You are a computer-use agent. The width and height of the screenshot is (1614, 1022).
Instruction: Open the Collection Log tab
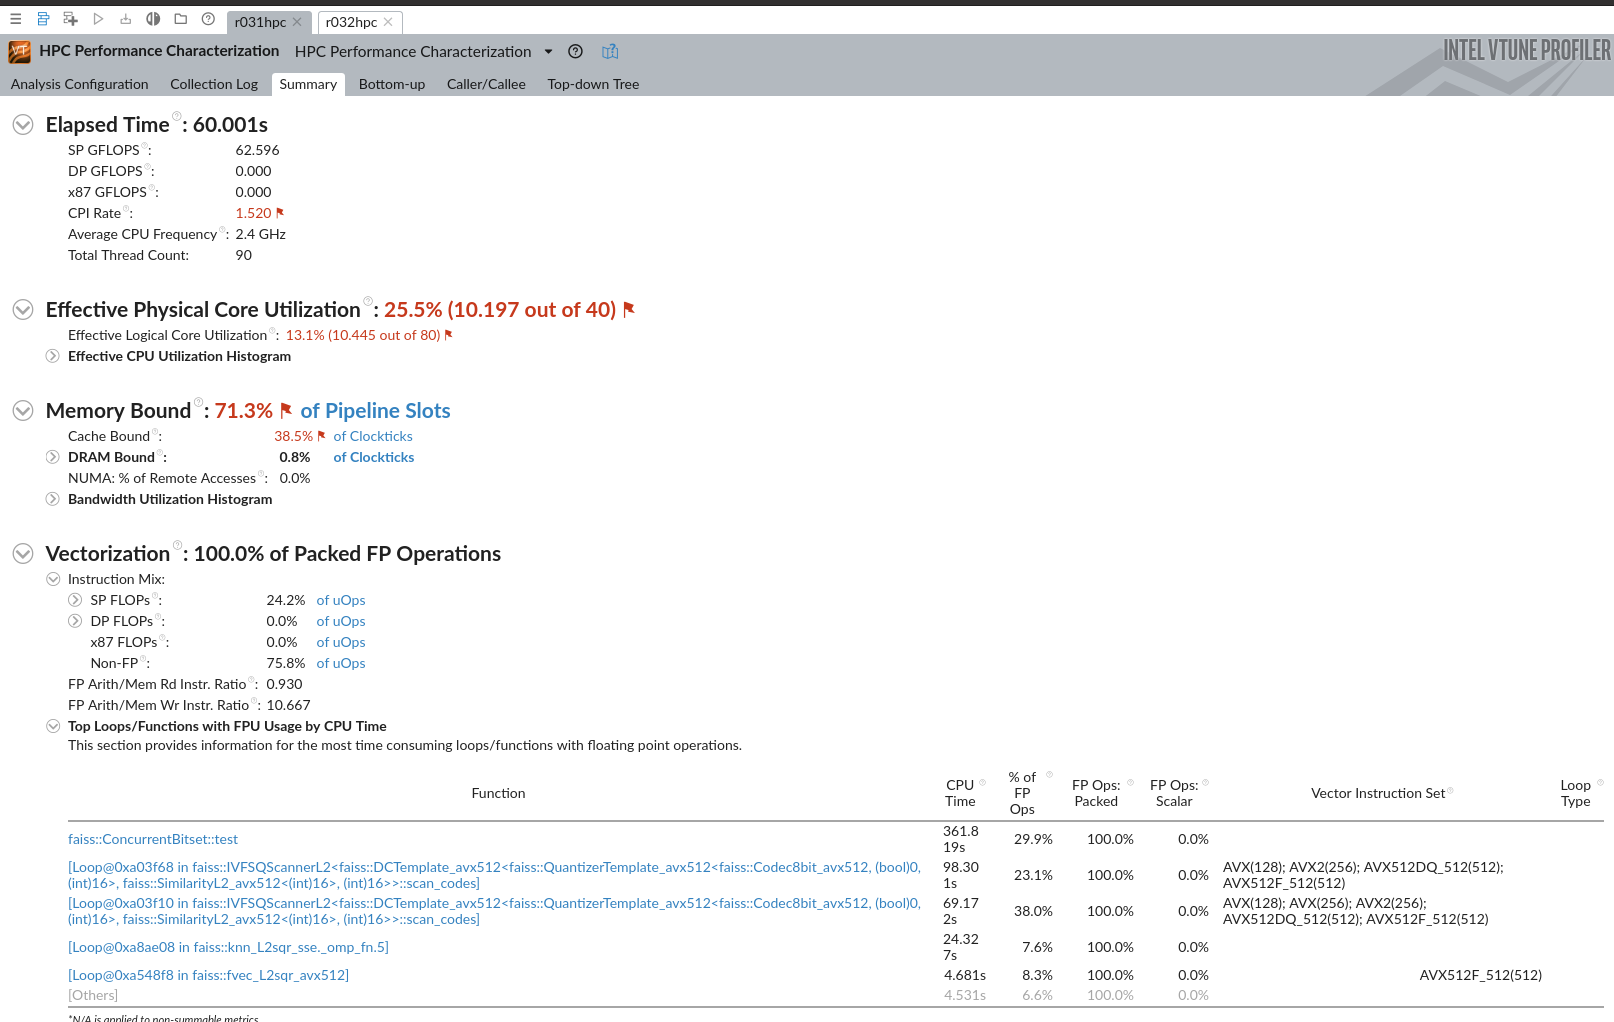coord(214,84)
